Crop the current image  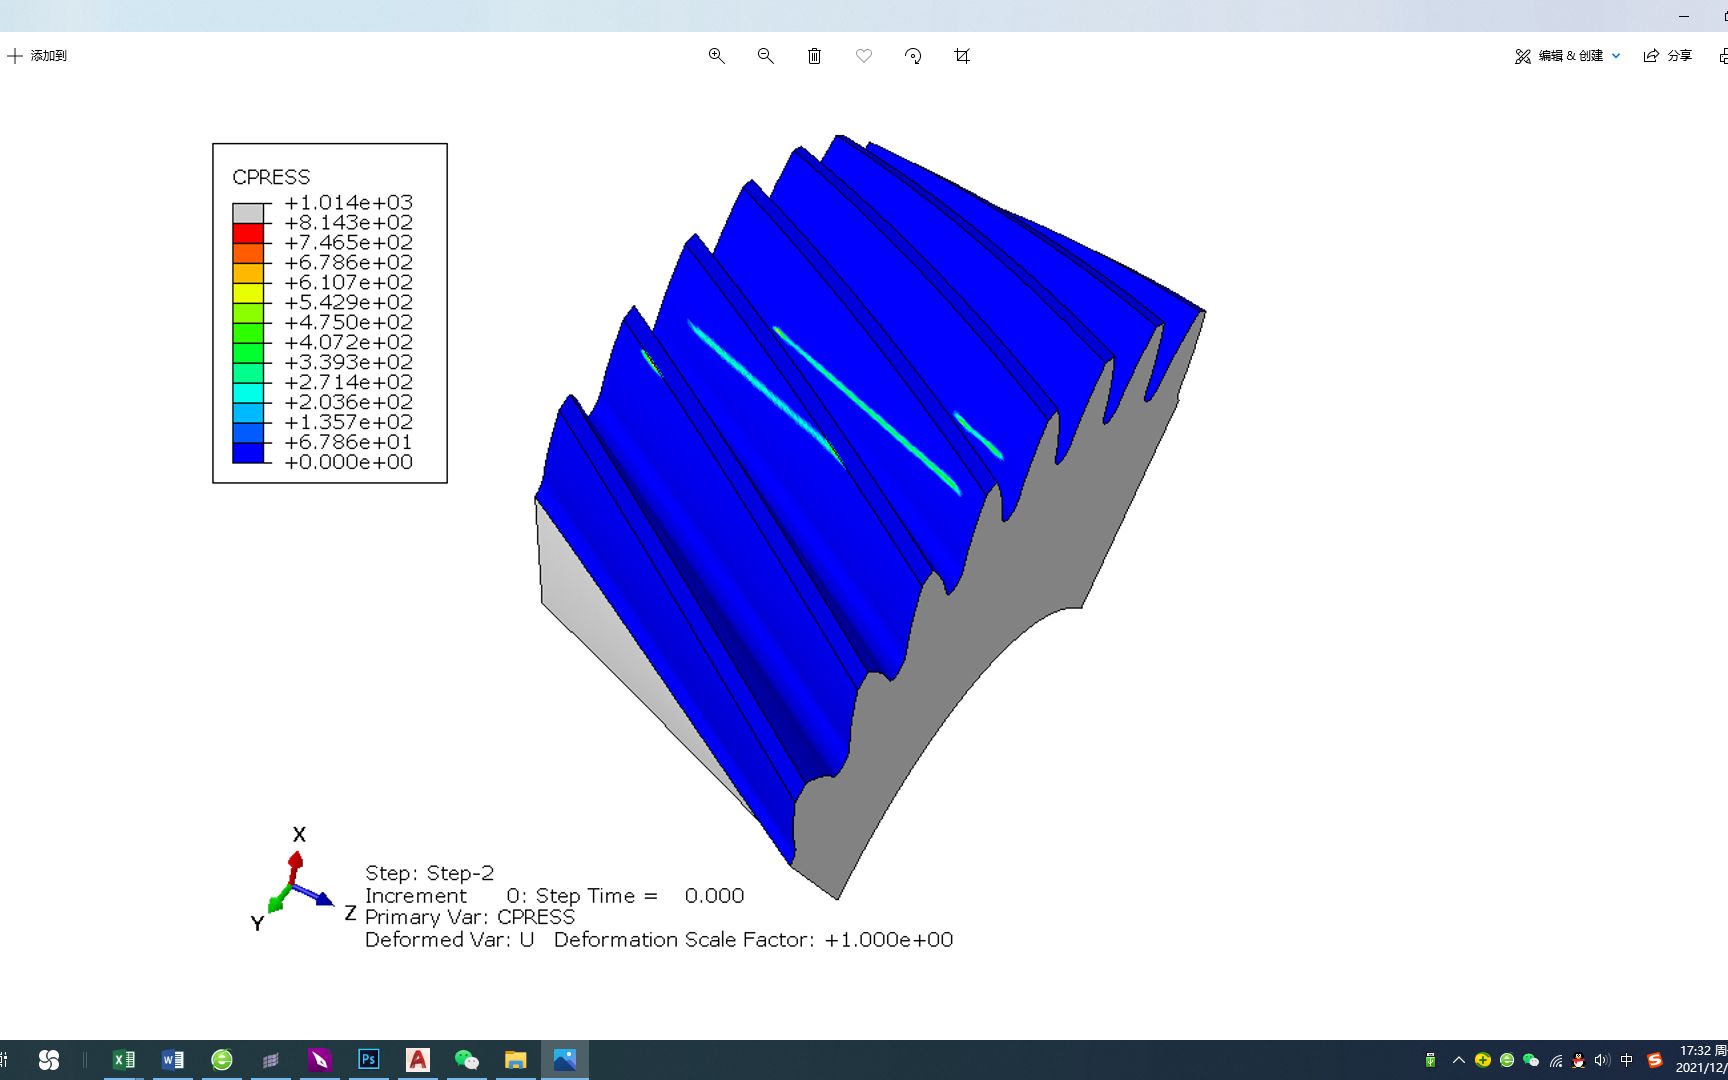(961, 56)
